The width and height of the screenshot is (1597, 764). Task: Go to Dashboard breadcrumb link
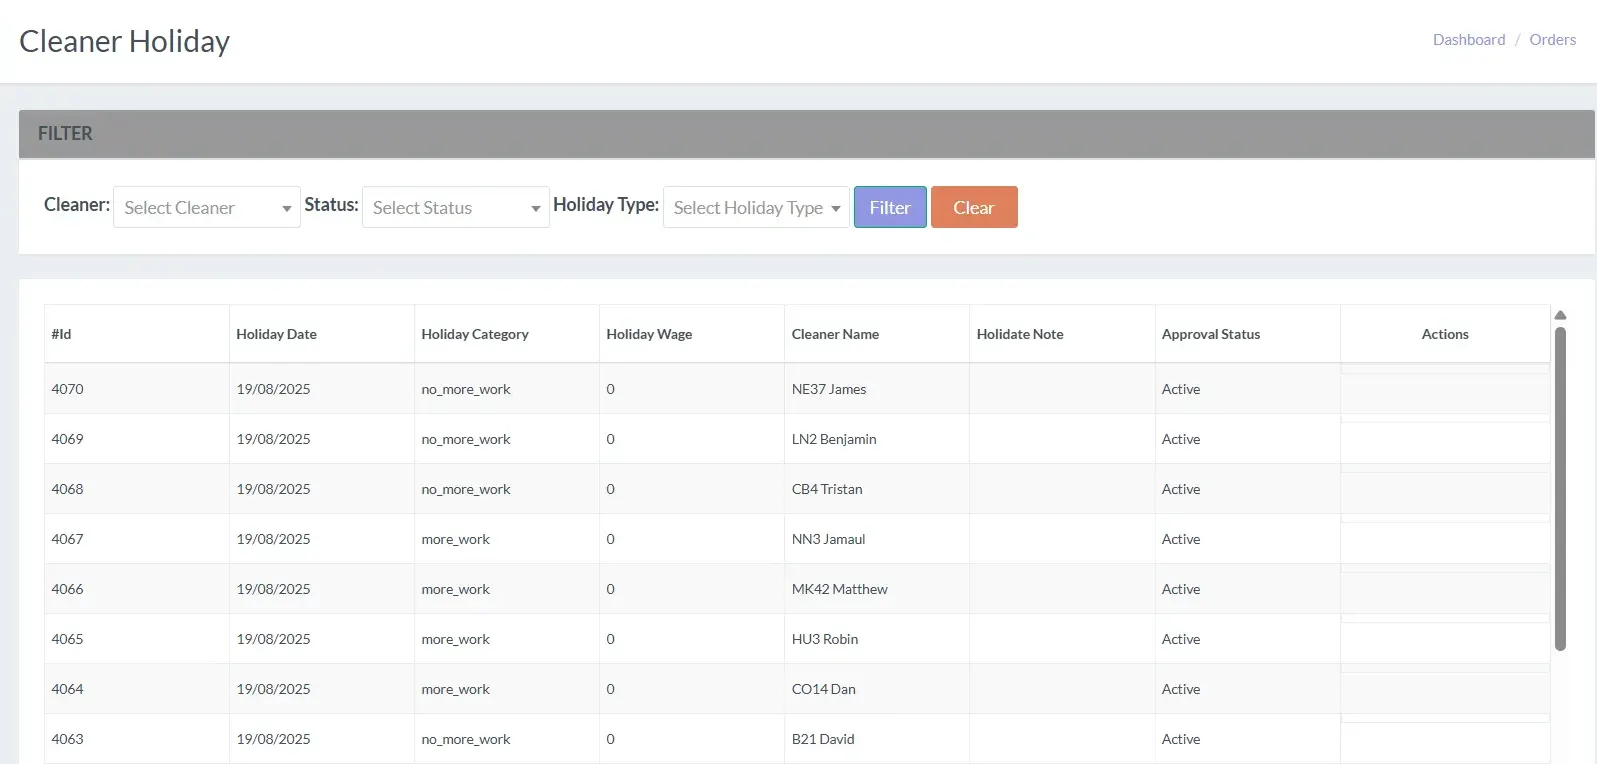tap(1468, 40)
